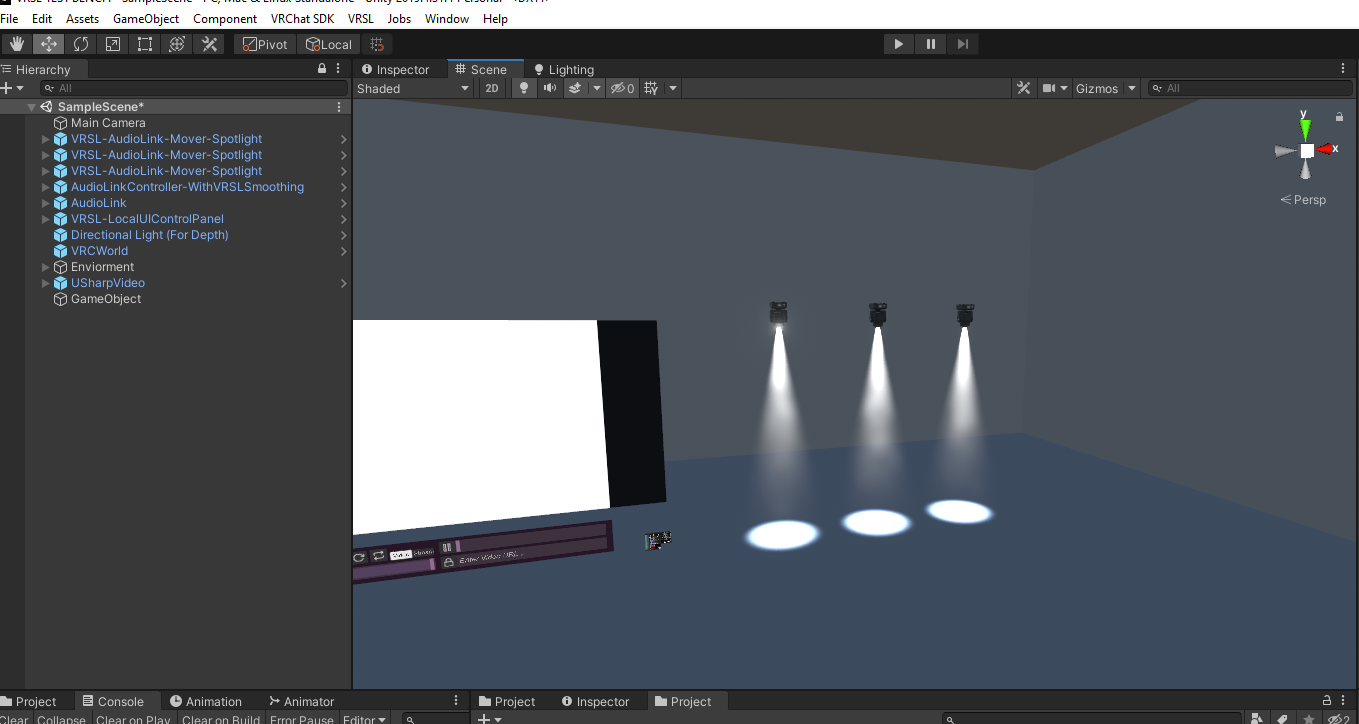Open Hierarchy panel options menu

[339, 69]
